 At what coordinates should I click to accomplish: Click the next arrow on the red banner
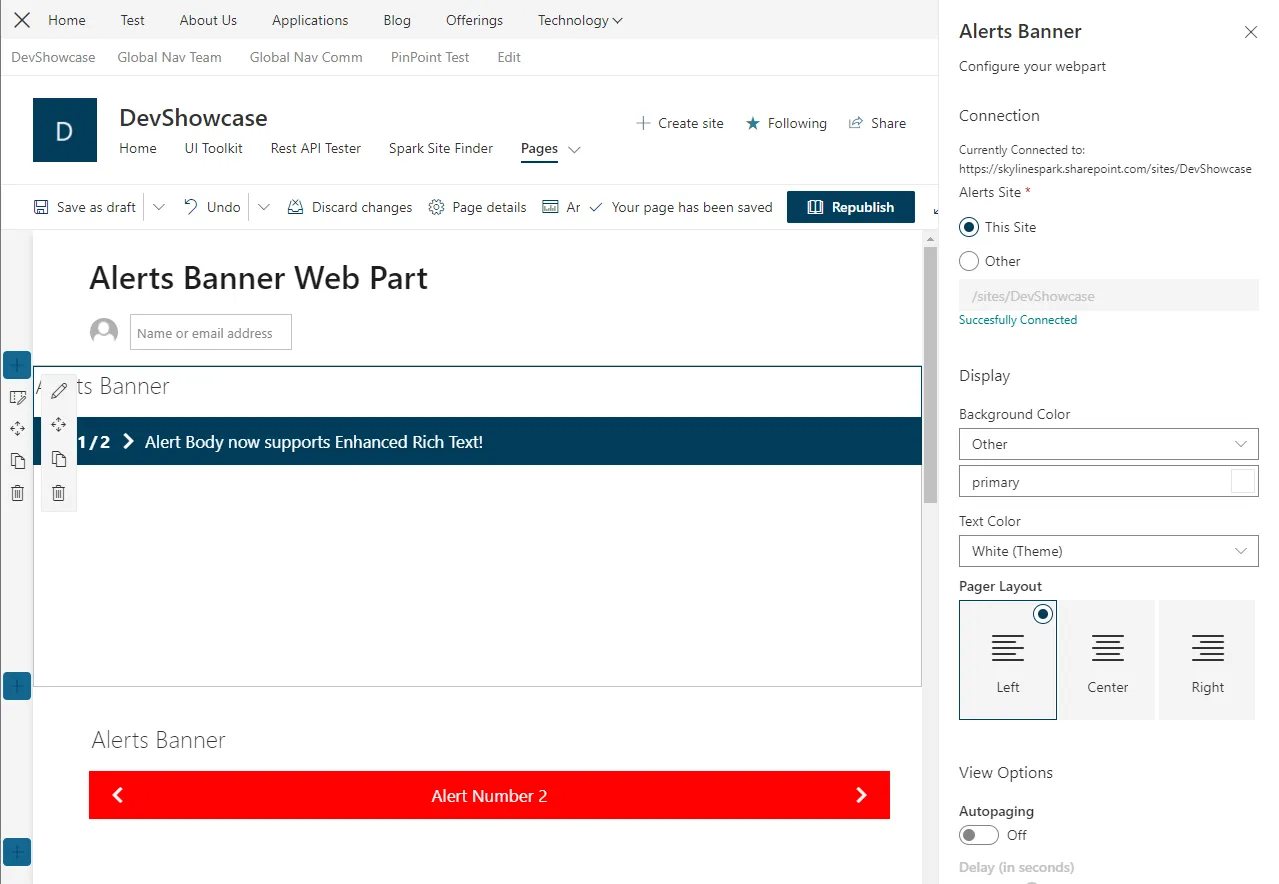(862, 795)
